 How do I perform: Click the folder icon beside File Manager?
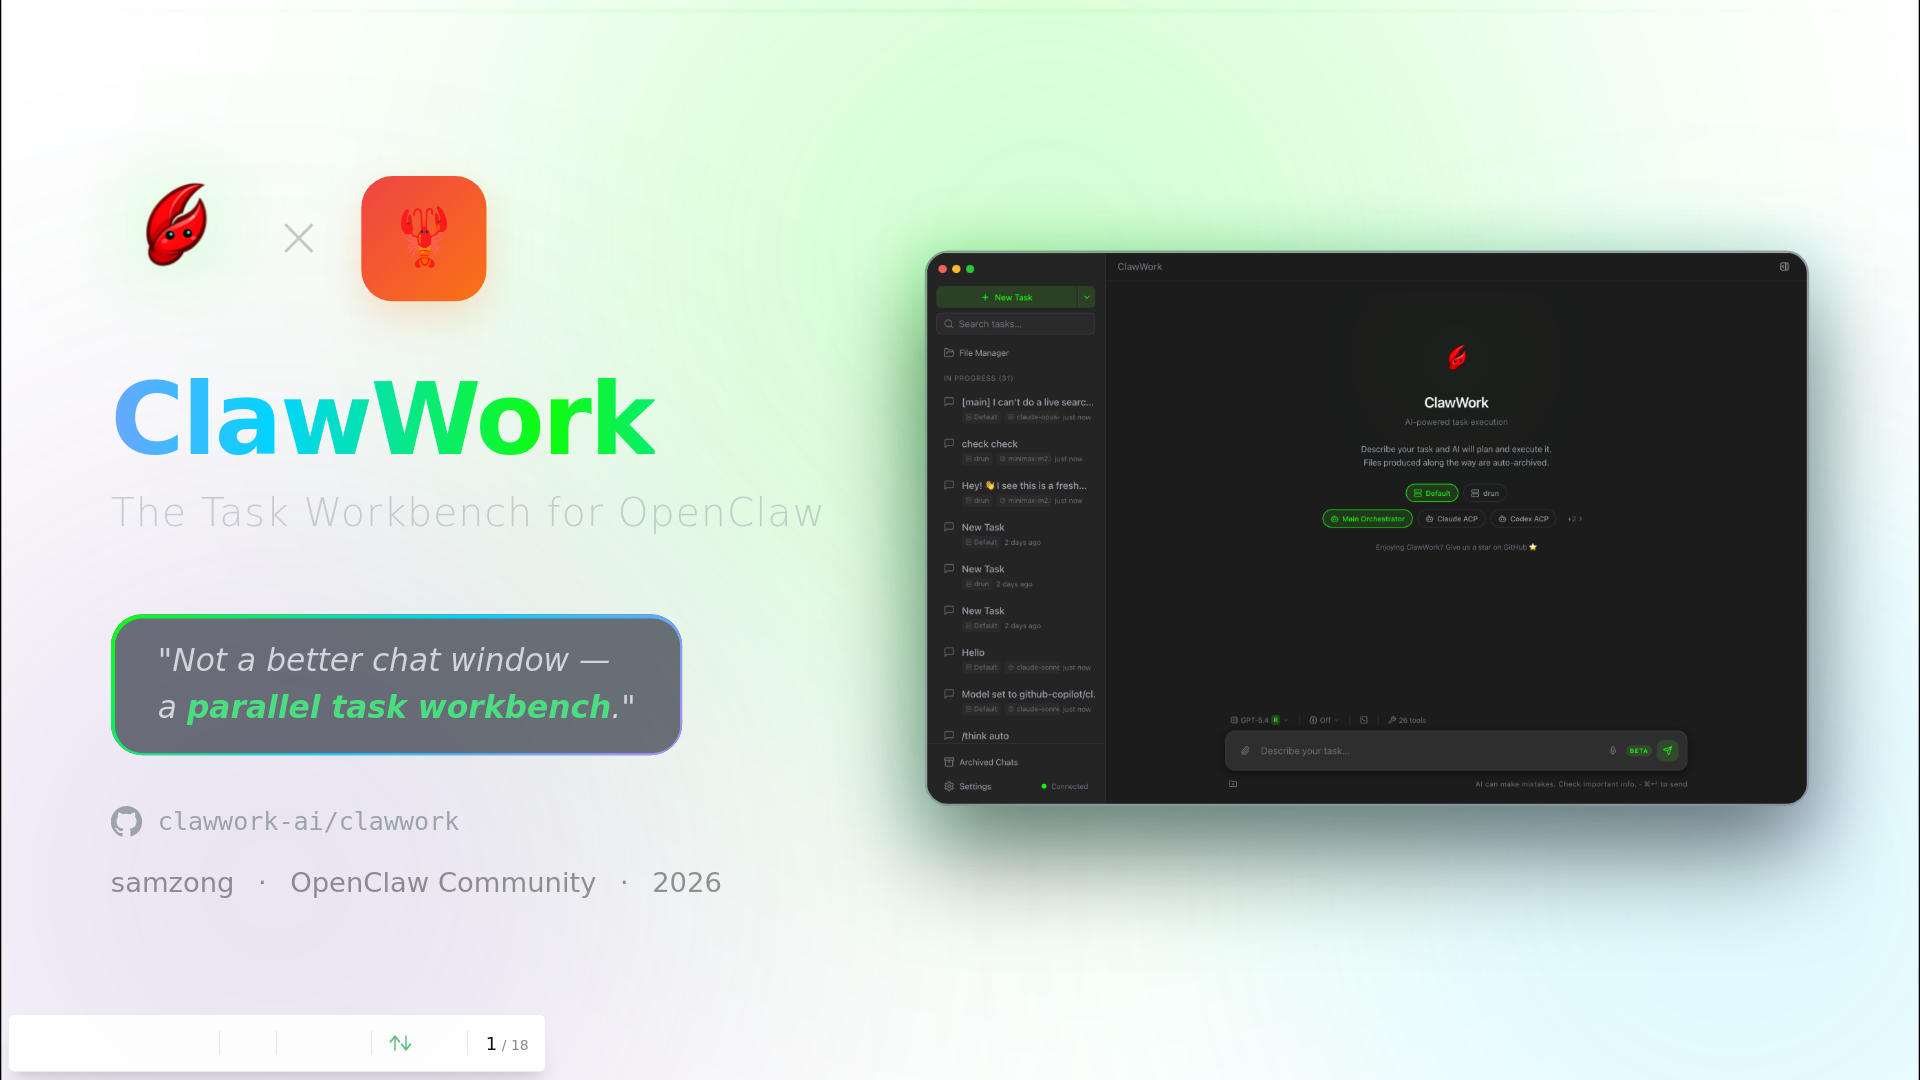pos(949,353)
